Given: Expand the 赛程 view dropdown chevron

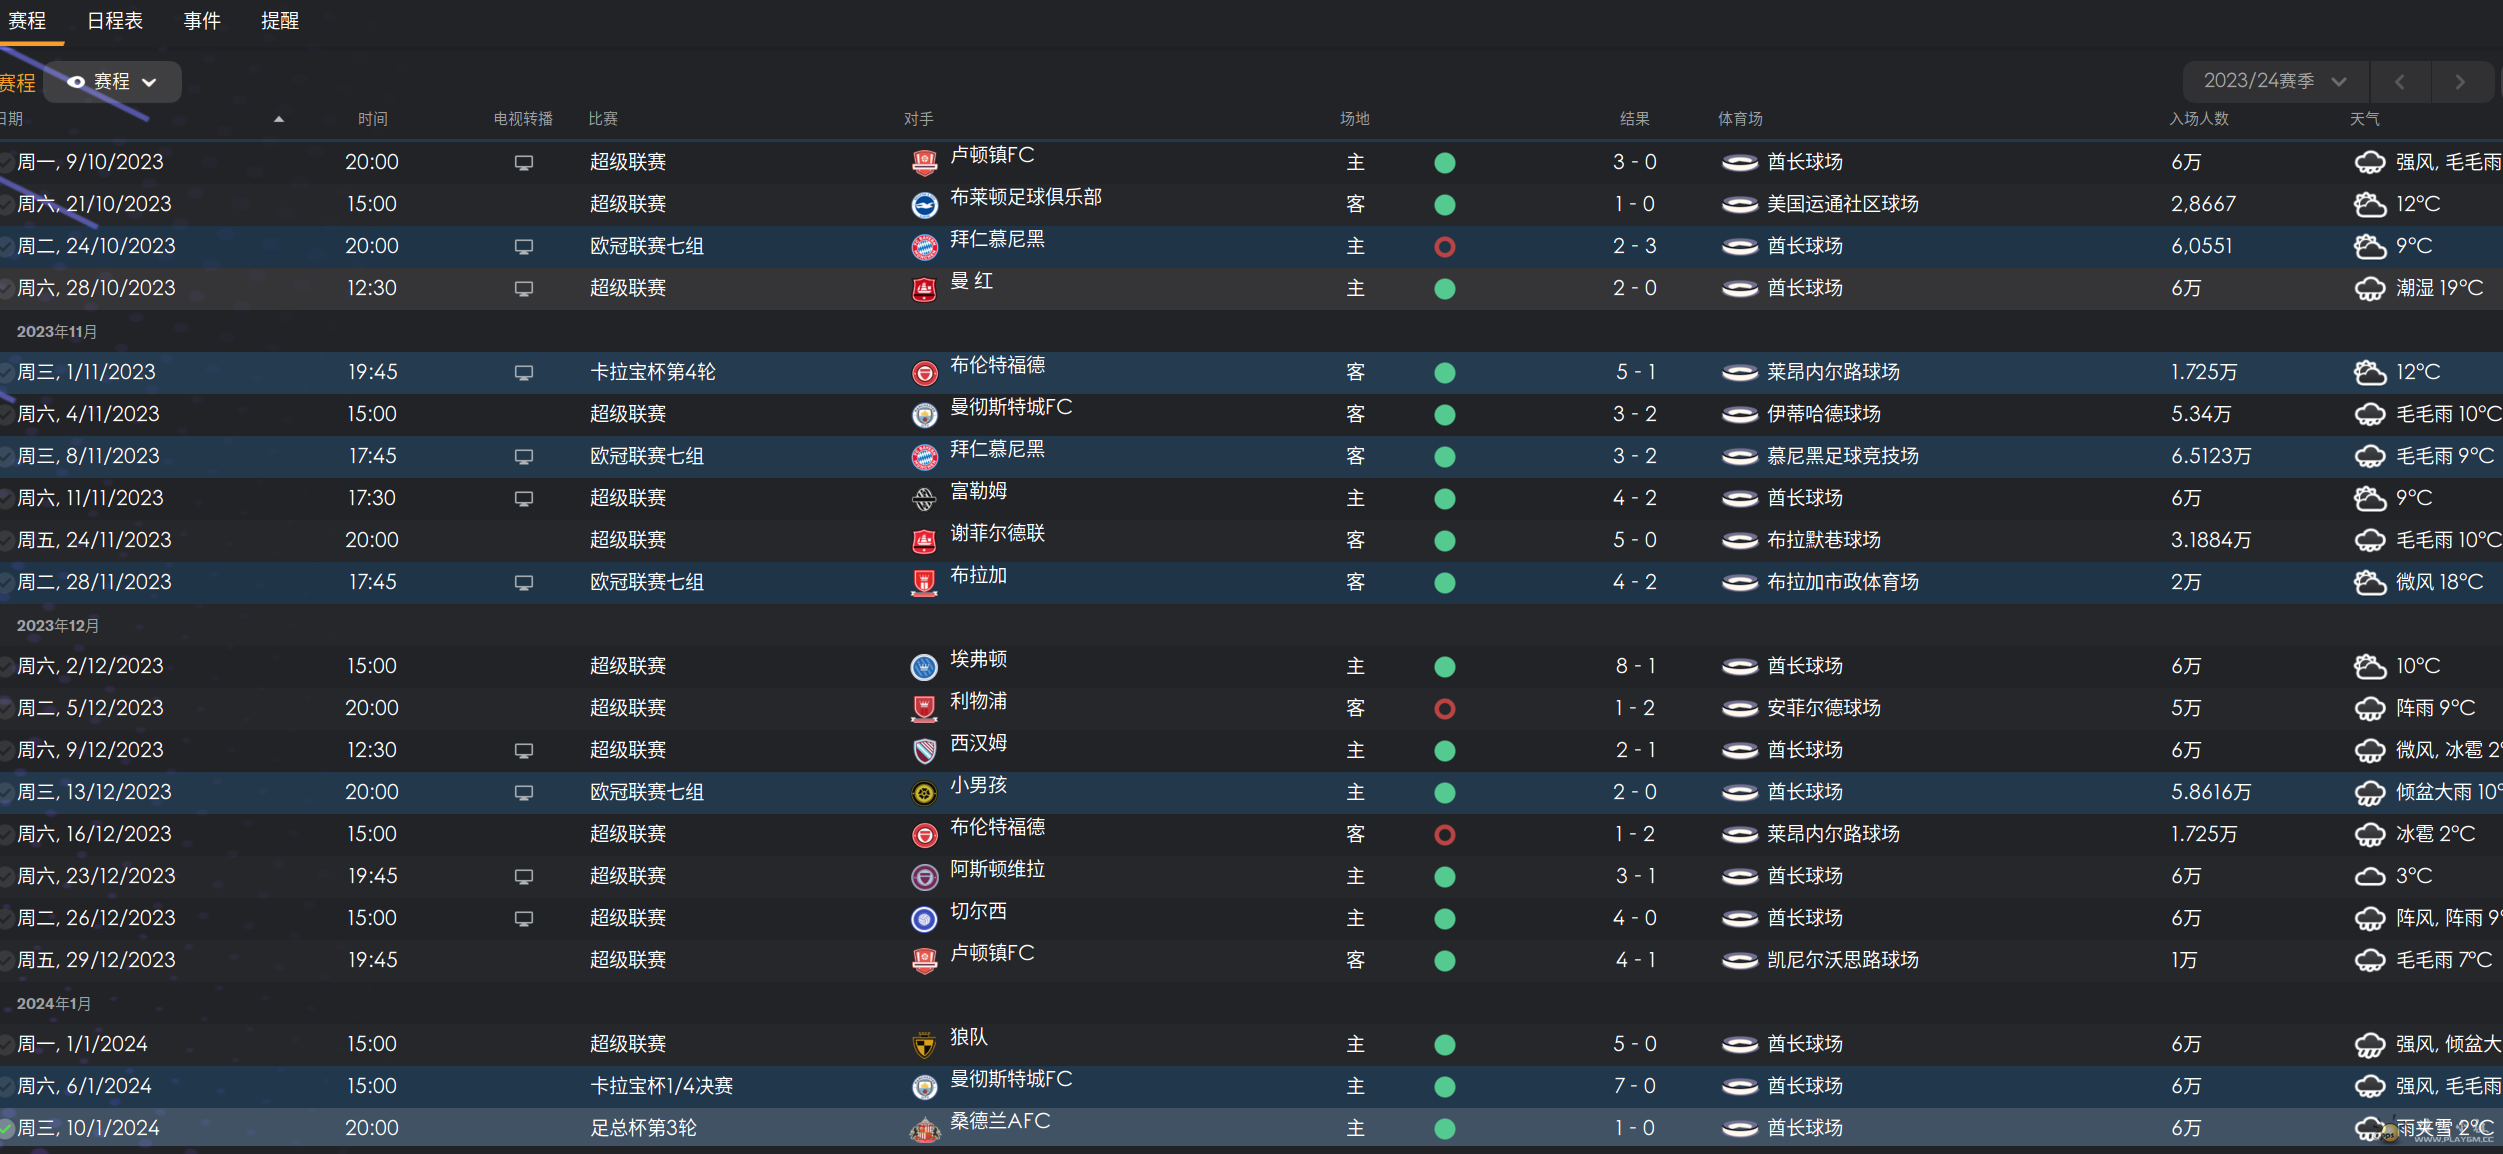Looking at the screenshot, I should click(x=149, y=83).
